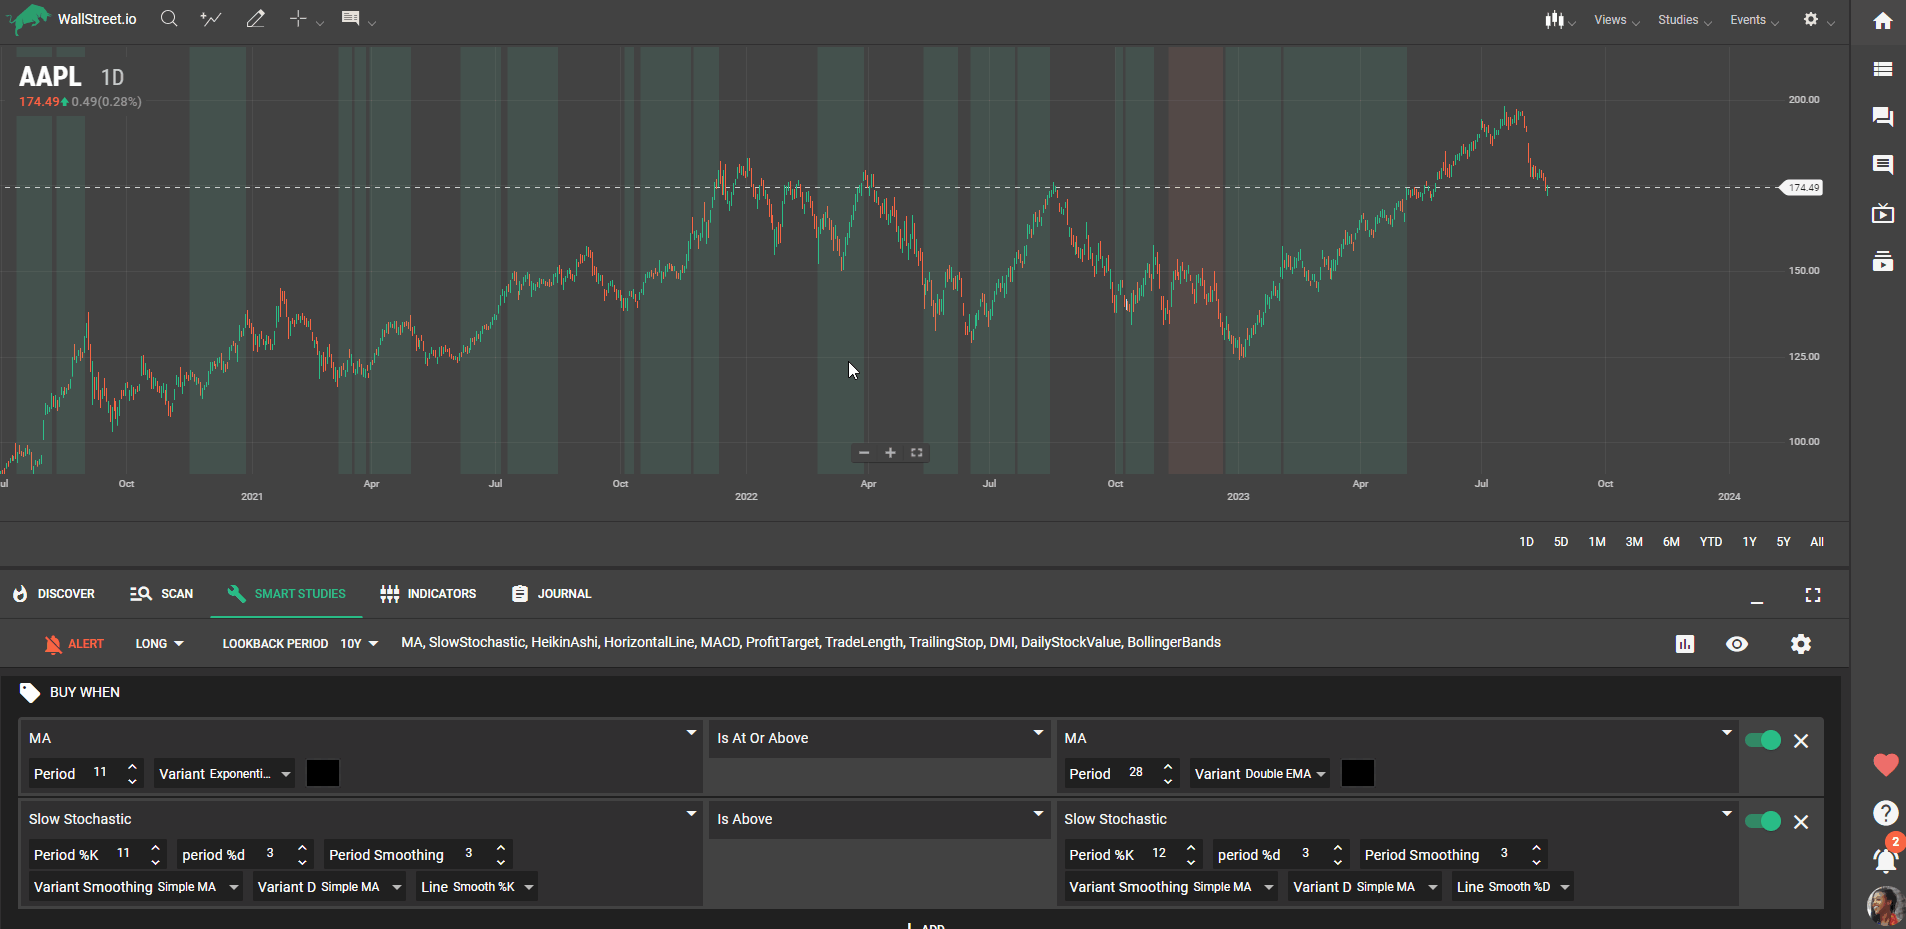Toggle the MA condition switch off
1906x929 pixels.
1762,740
